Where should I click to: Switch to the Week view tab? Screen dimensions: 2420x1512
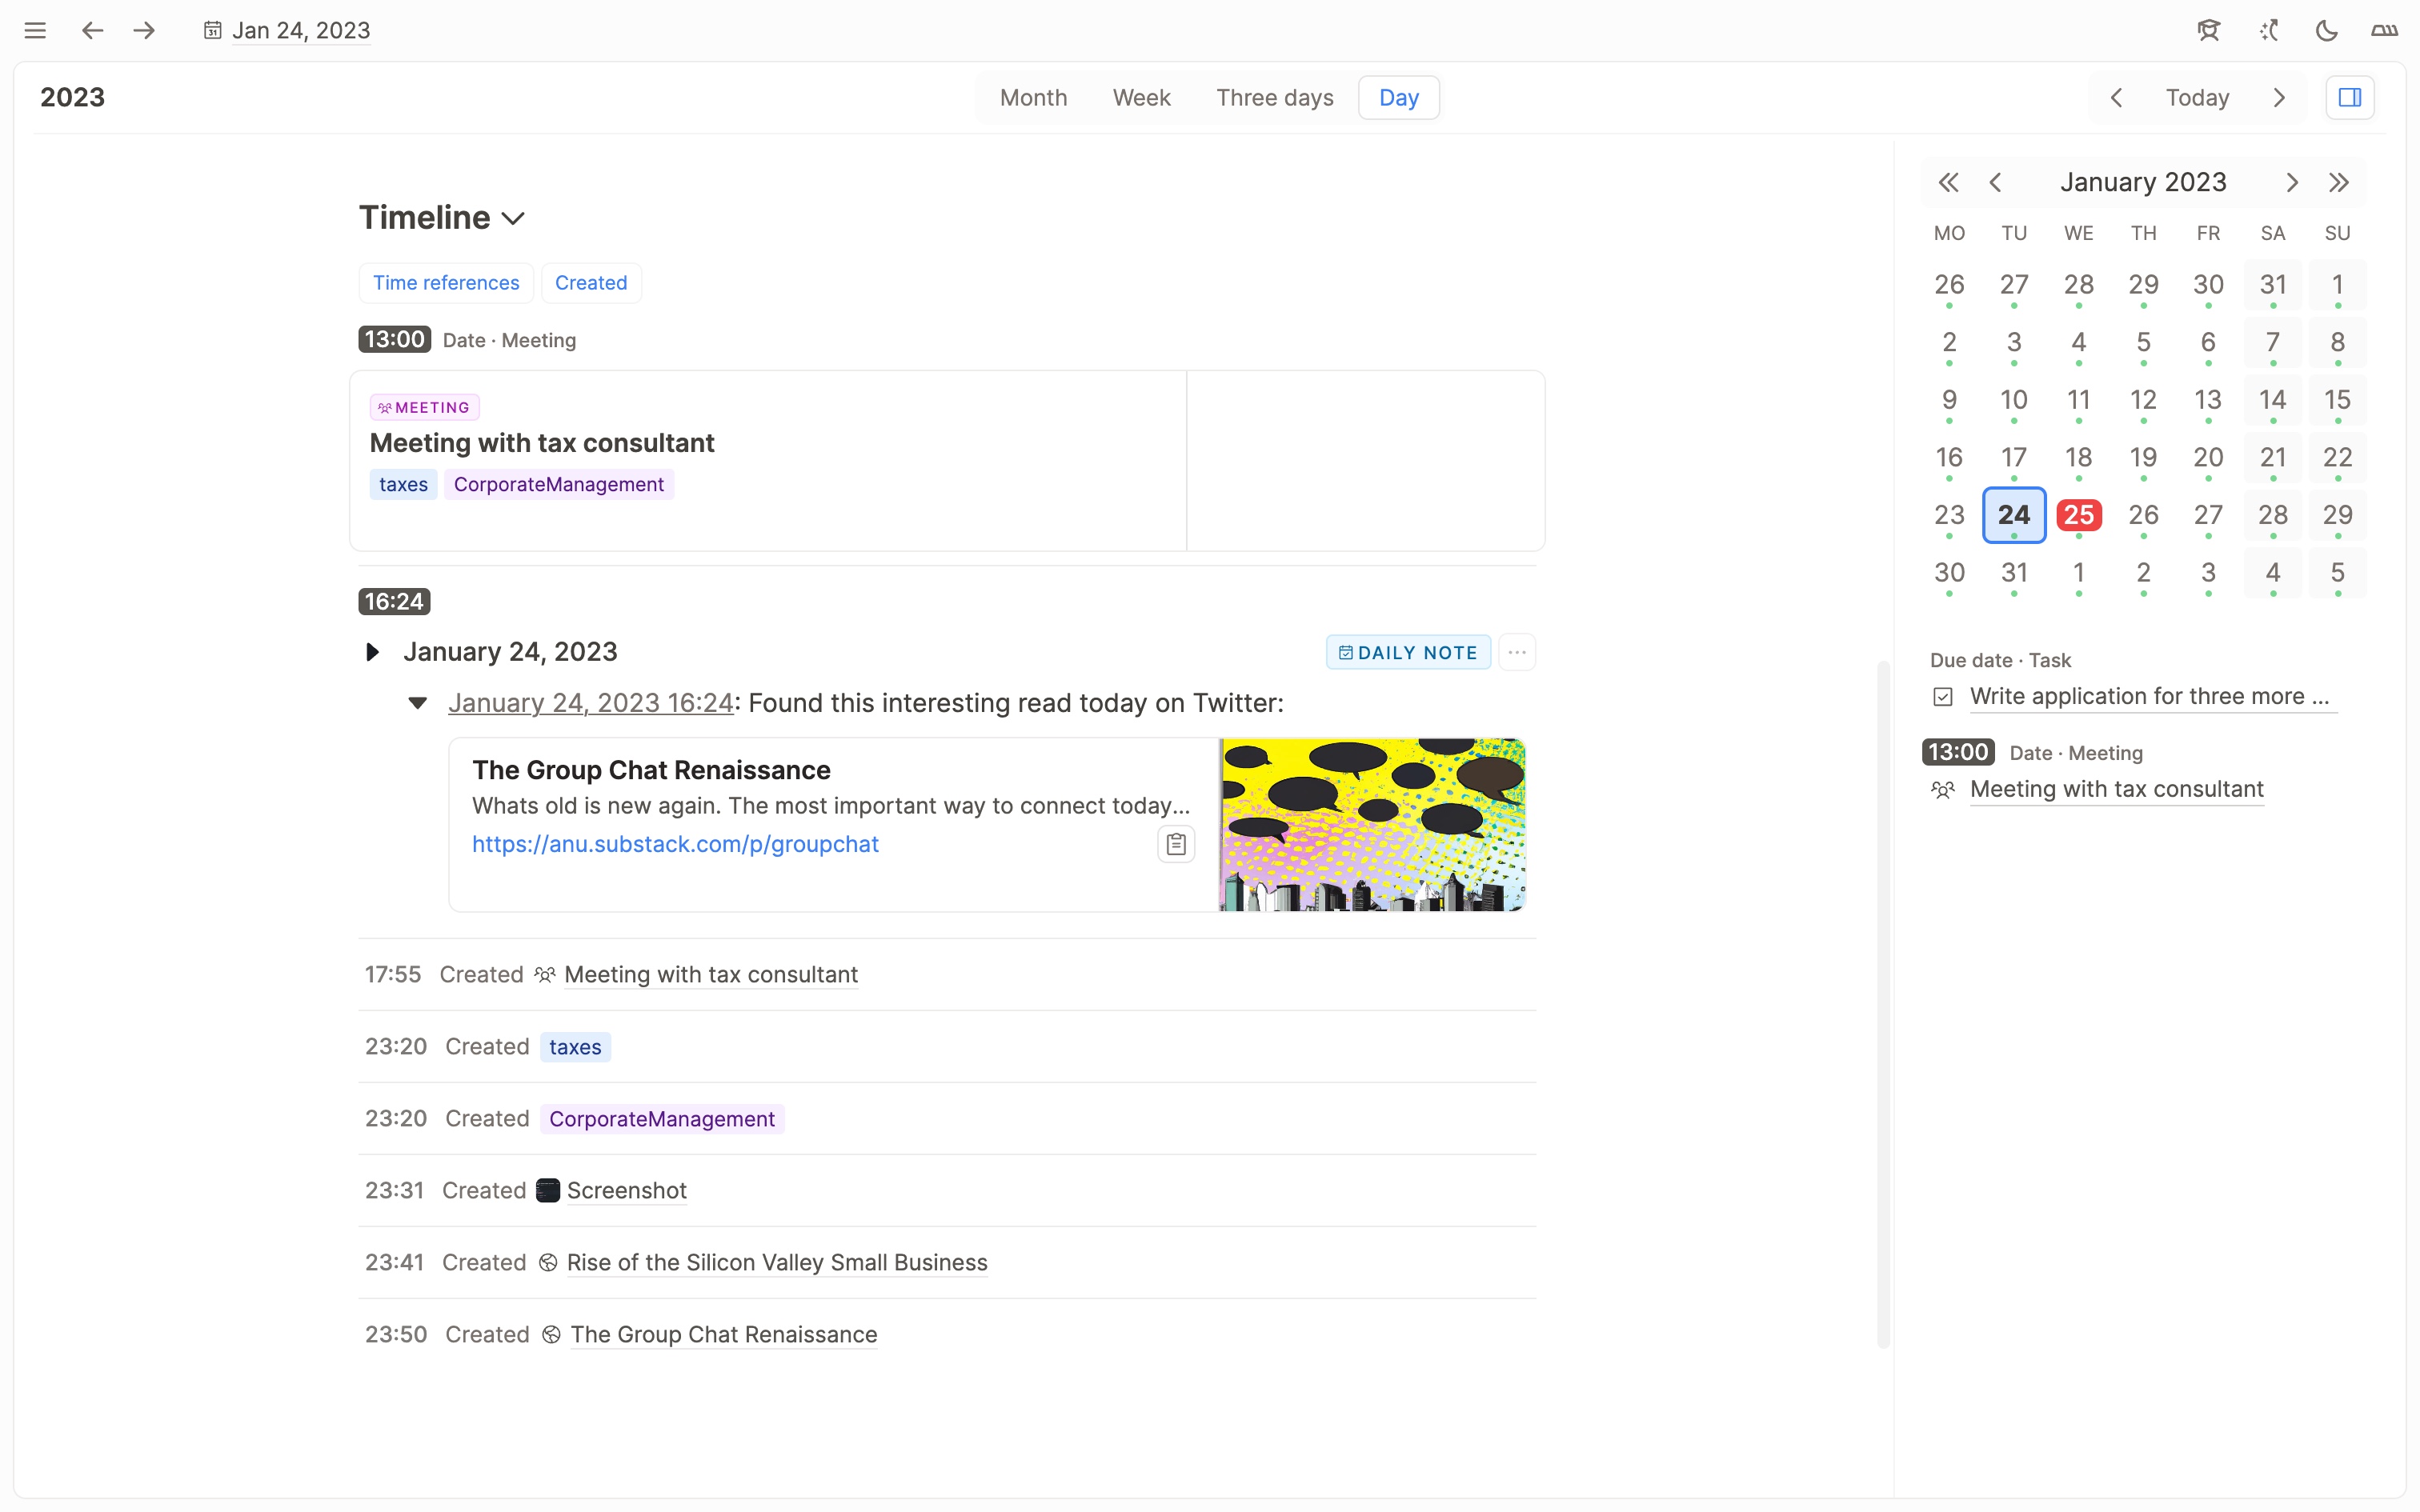[1141, 98]
